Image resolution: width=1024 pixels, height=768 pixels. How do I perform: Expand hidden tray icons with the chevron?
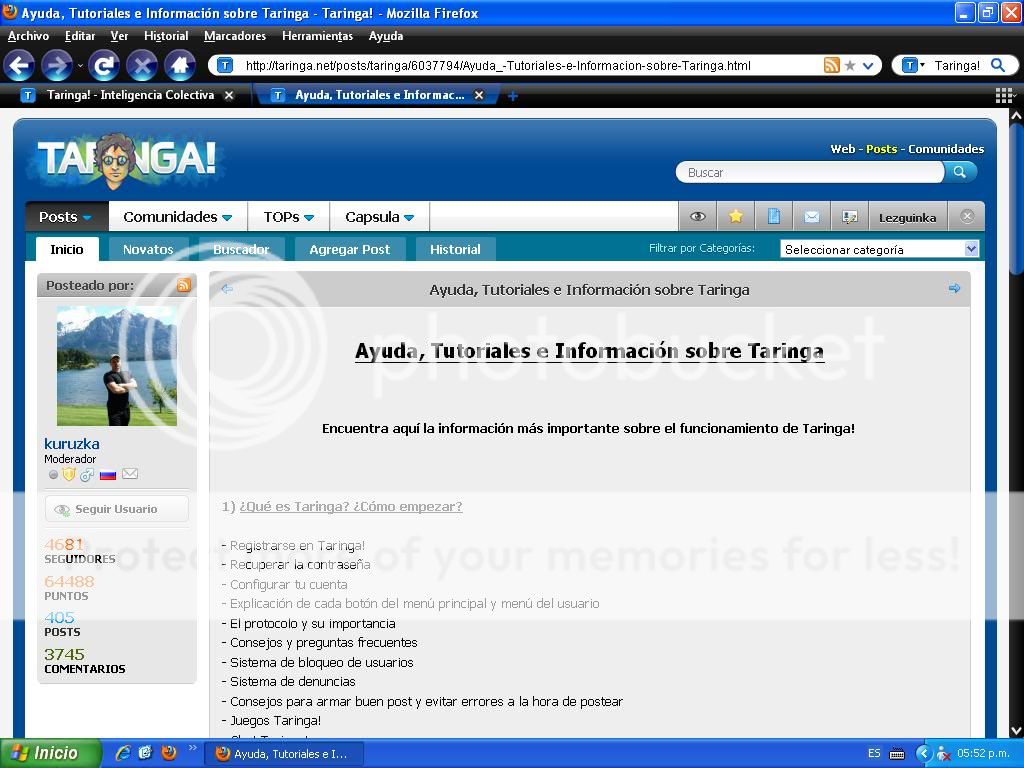click(923, 754)
